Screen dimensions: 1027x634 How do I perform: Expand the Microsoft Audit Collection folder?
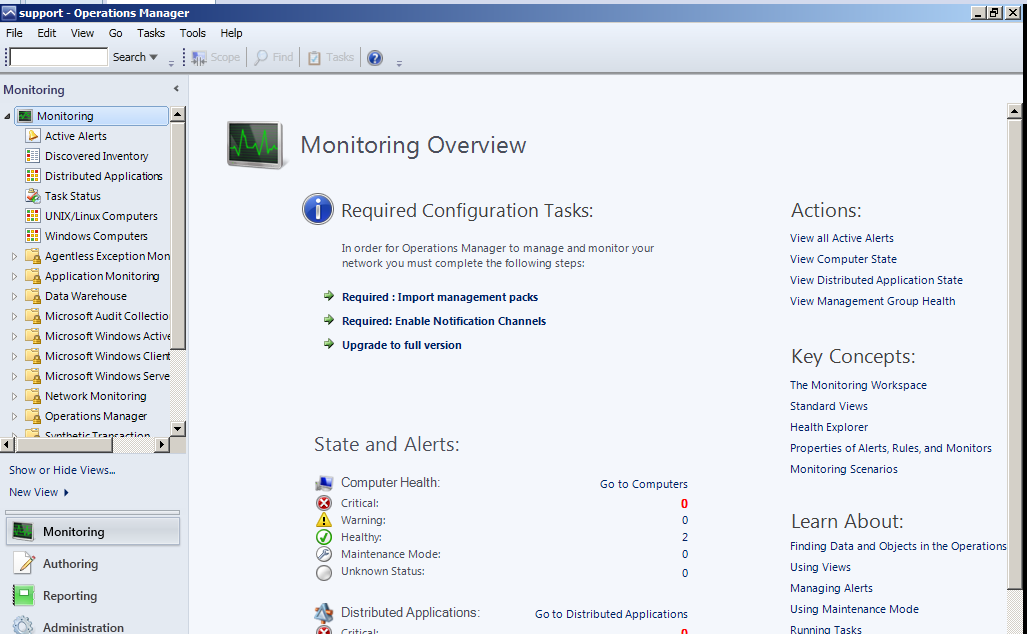pyautogui.click(x=14, y=316)
